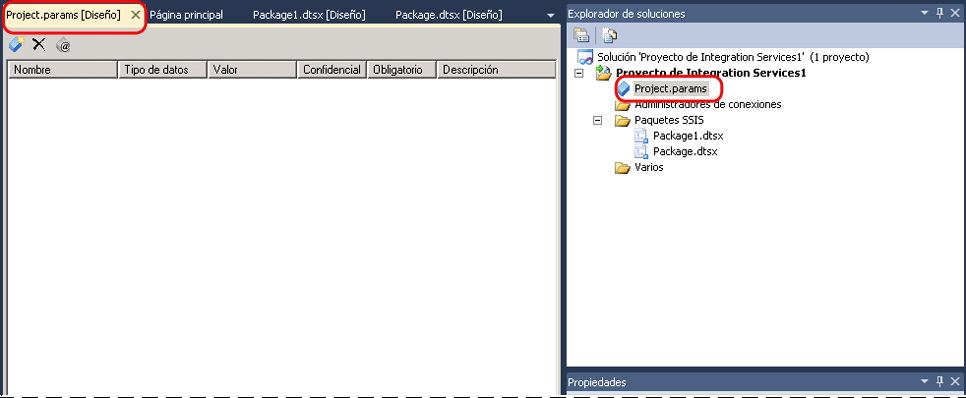Open Propiedades panel window options dropdown

[924, 382]
